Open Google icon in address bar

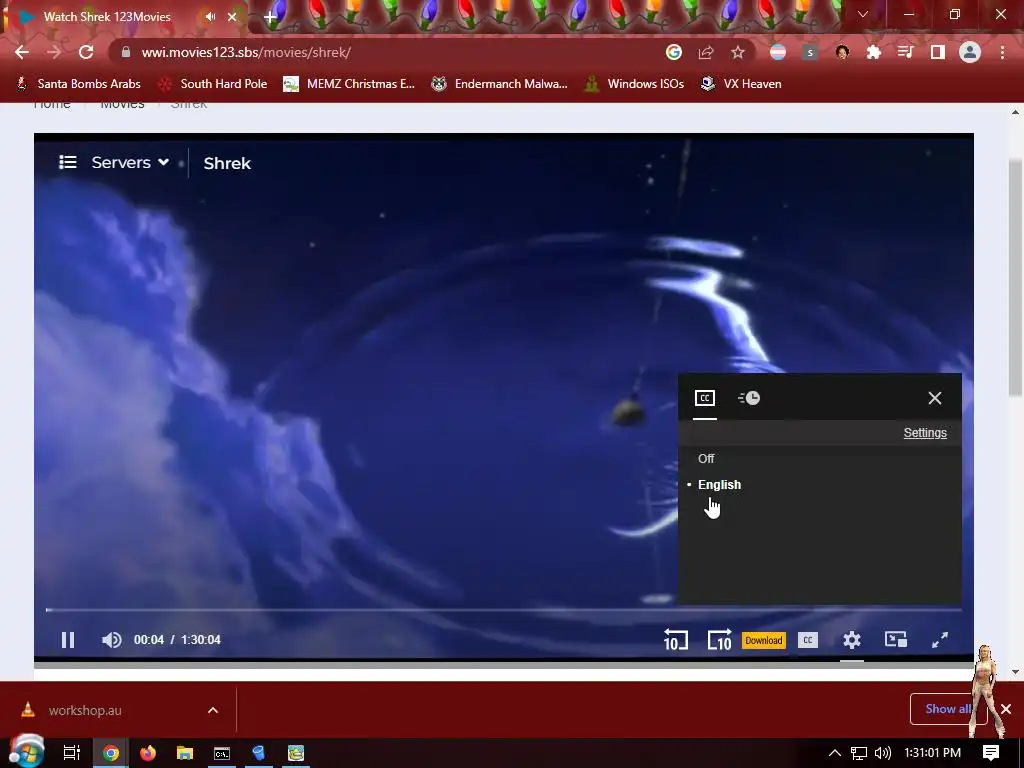coord(674,52)
